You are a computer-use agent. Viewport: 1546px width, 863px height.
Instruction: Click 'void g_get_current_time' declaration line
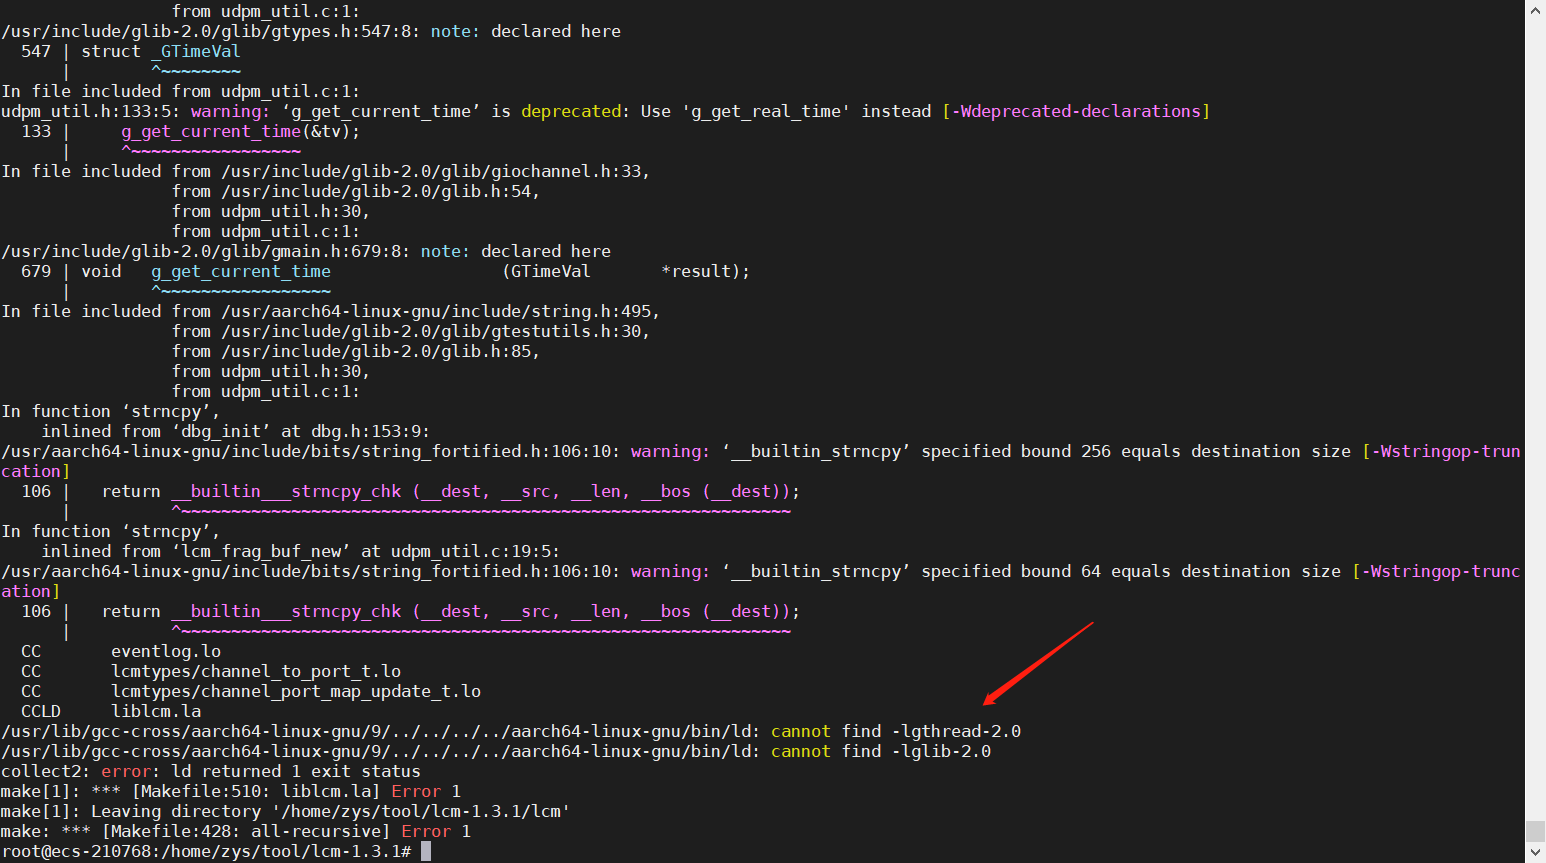[416, 271]
